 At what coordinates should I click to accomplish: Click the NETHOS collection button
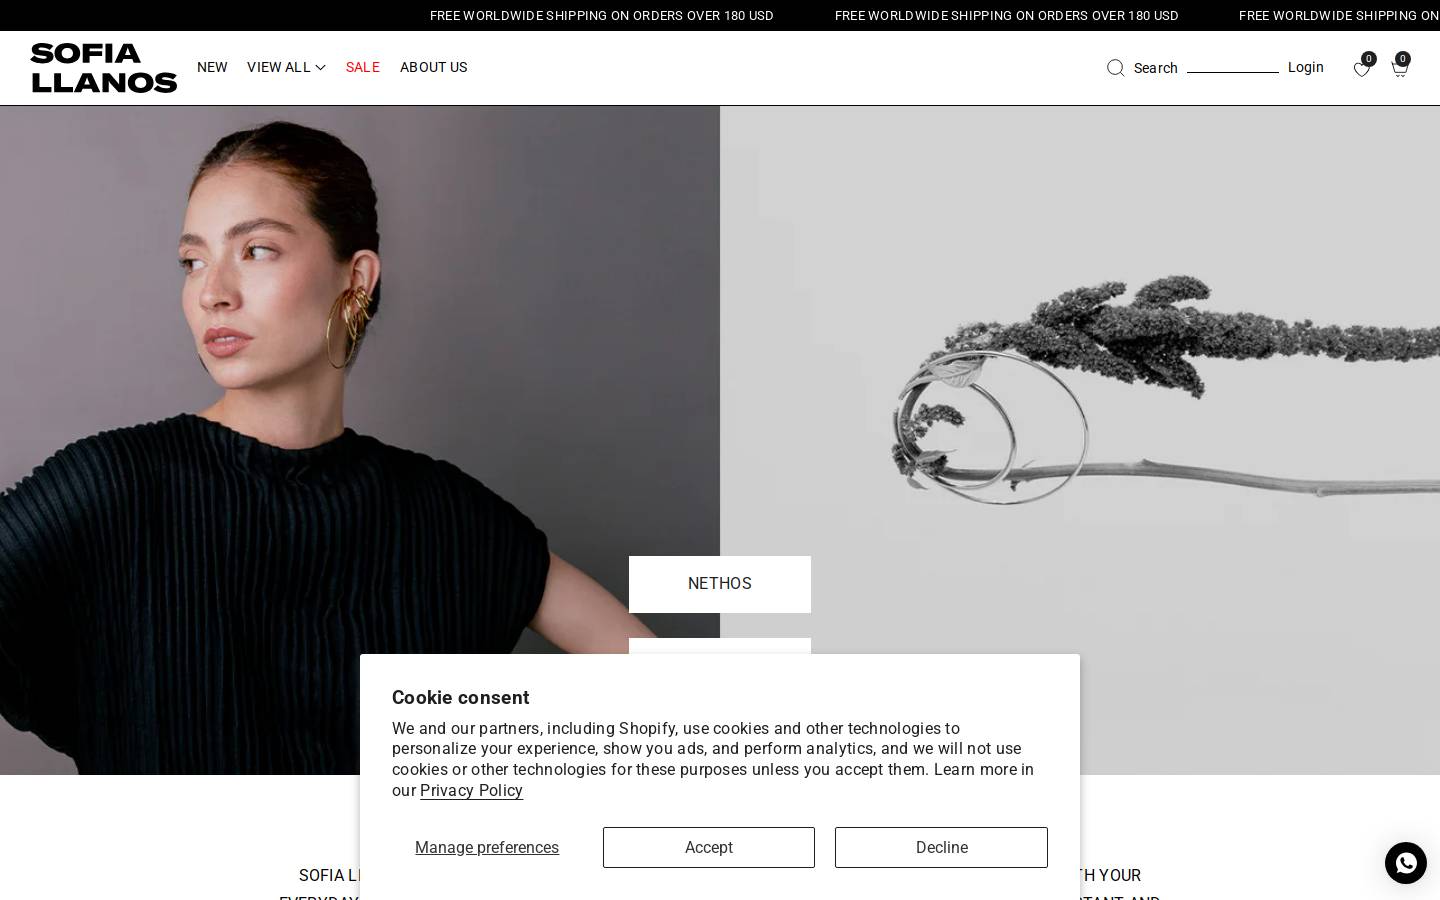720,584
